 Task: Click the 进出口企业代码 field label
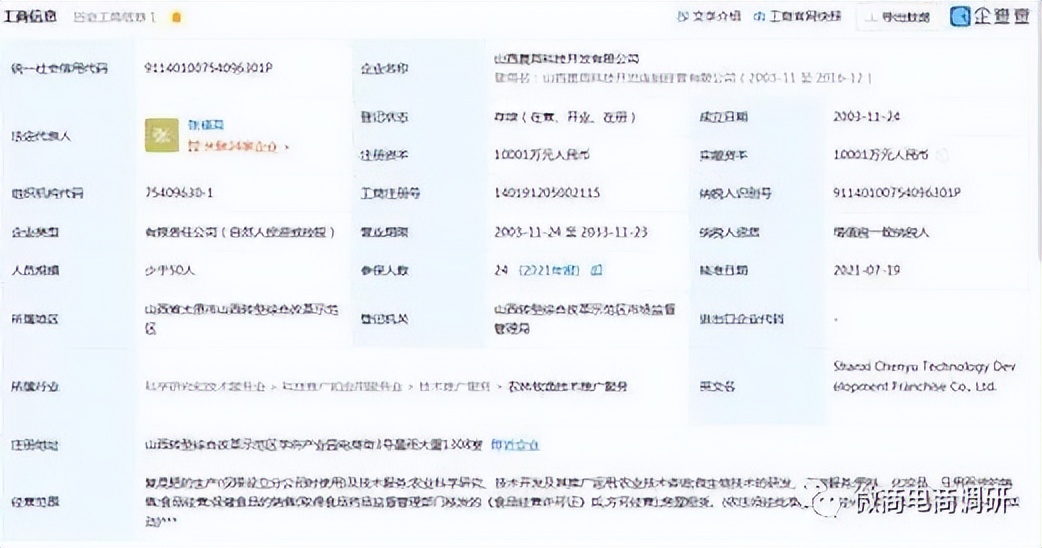pos(741,319)
